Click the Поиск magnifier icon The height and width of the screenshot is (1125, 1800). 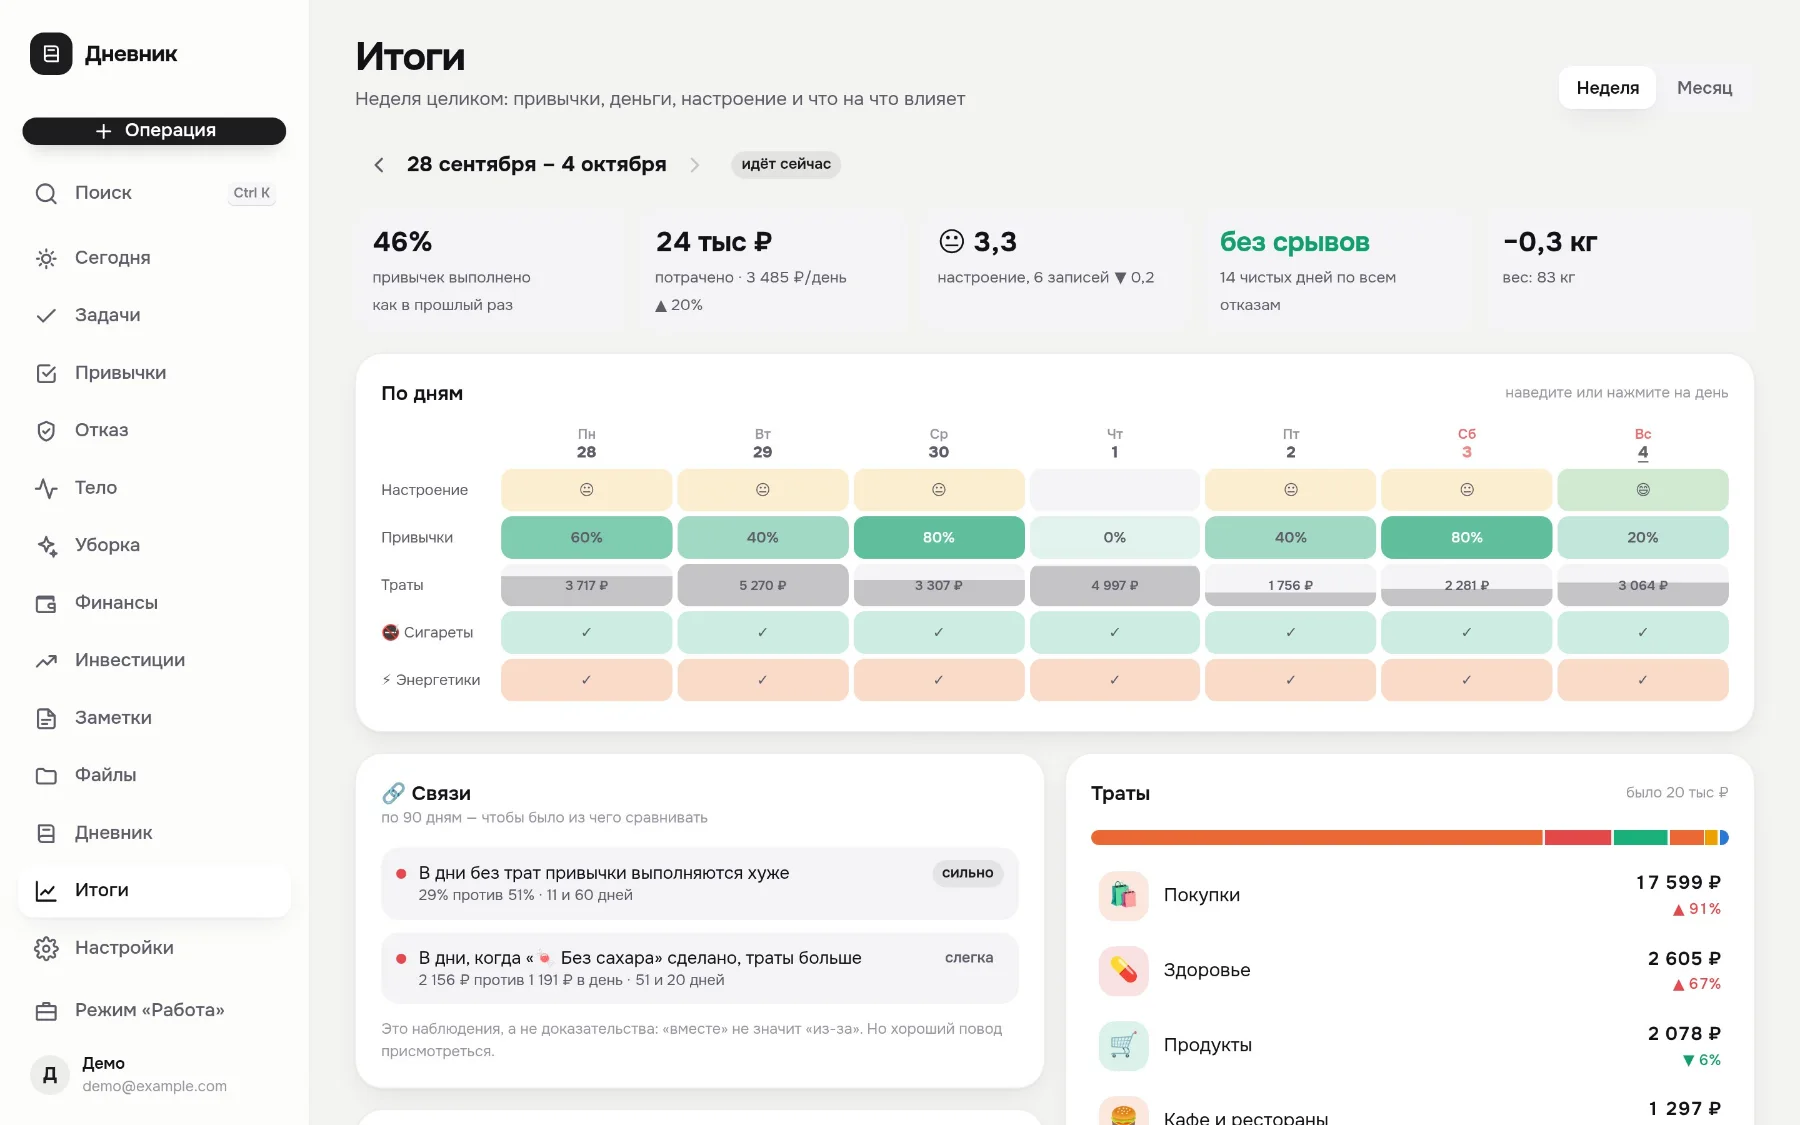[46, 193]
